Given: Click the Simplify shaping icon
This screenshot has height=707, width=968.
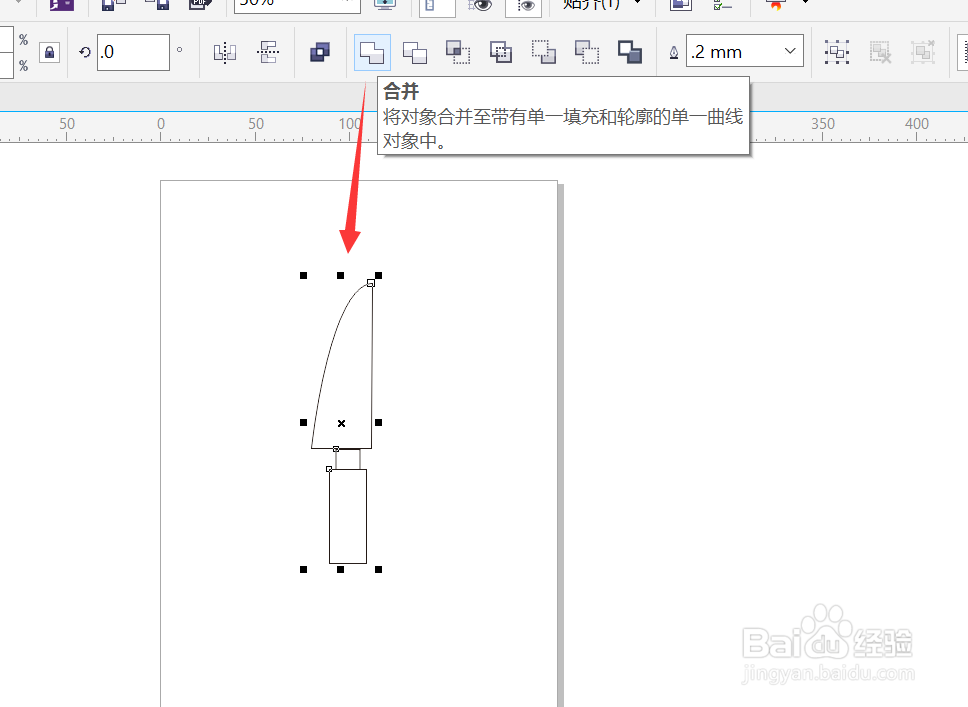Looking at the screenshot, I should click(x=501, y=52).
